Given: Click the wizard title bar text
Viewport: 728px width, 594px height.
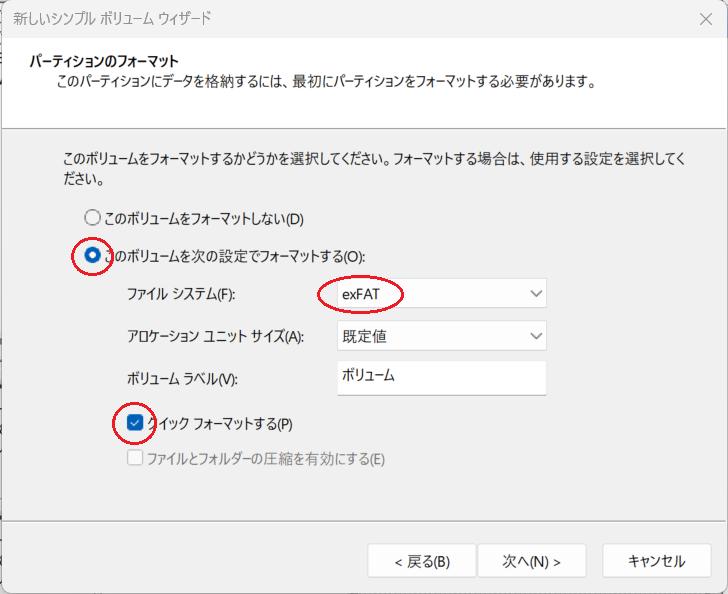Looking at the screenshot, I should (112, 19).
